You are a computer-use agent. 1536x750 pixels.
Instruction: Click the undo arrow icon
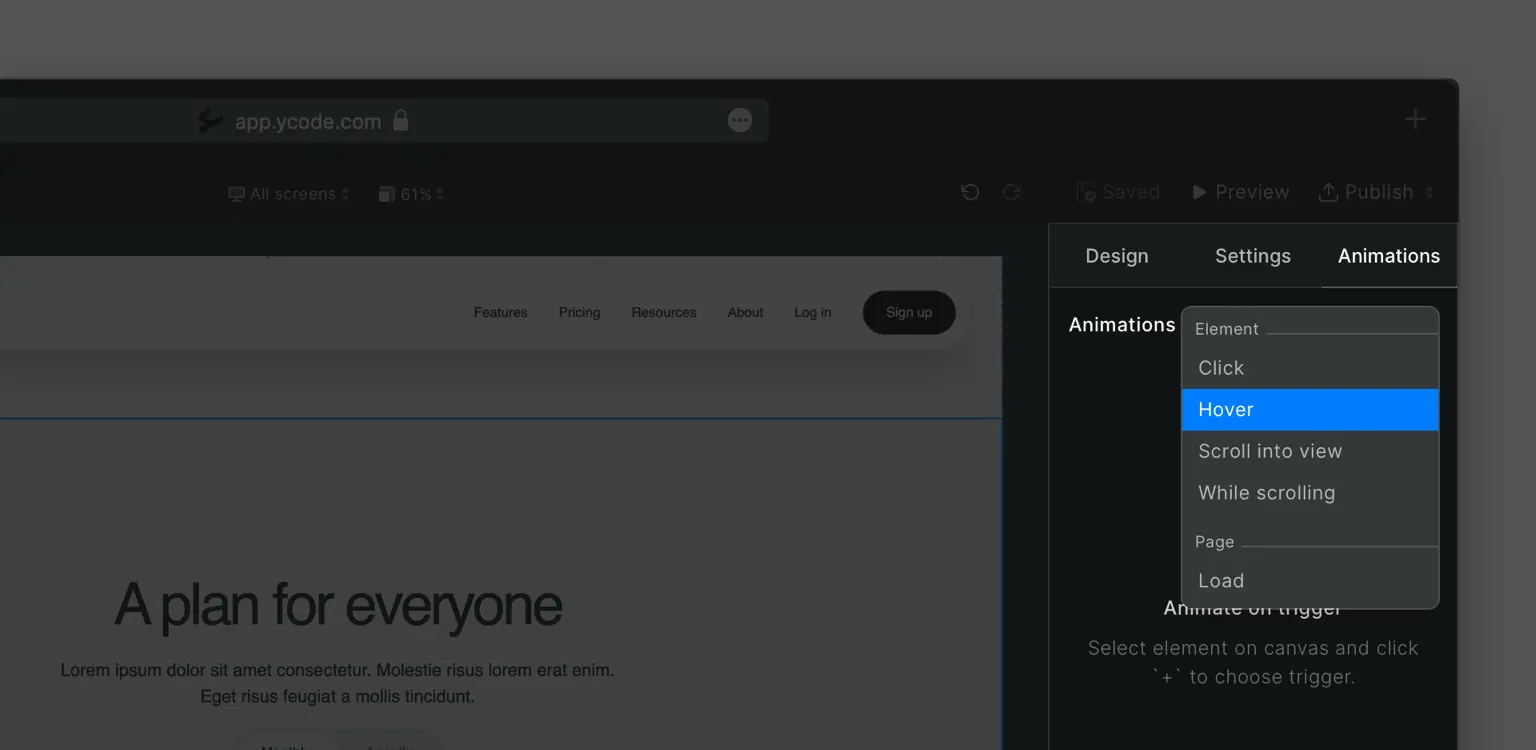[970, 192]
